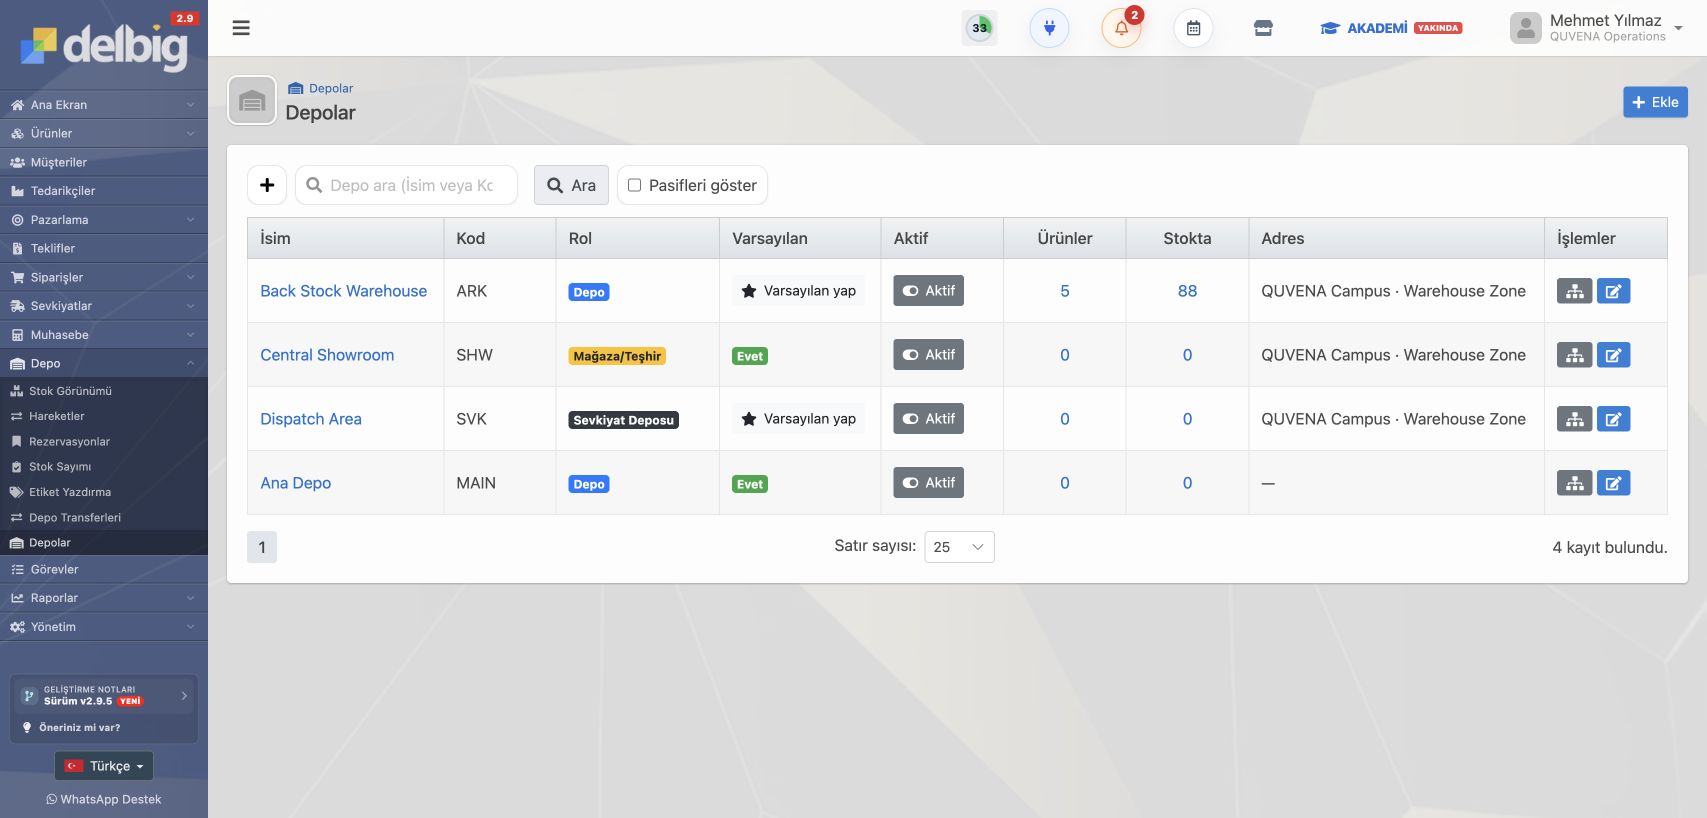
Task: Open the green circular 33 indicator
Action: coord(980,28)
